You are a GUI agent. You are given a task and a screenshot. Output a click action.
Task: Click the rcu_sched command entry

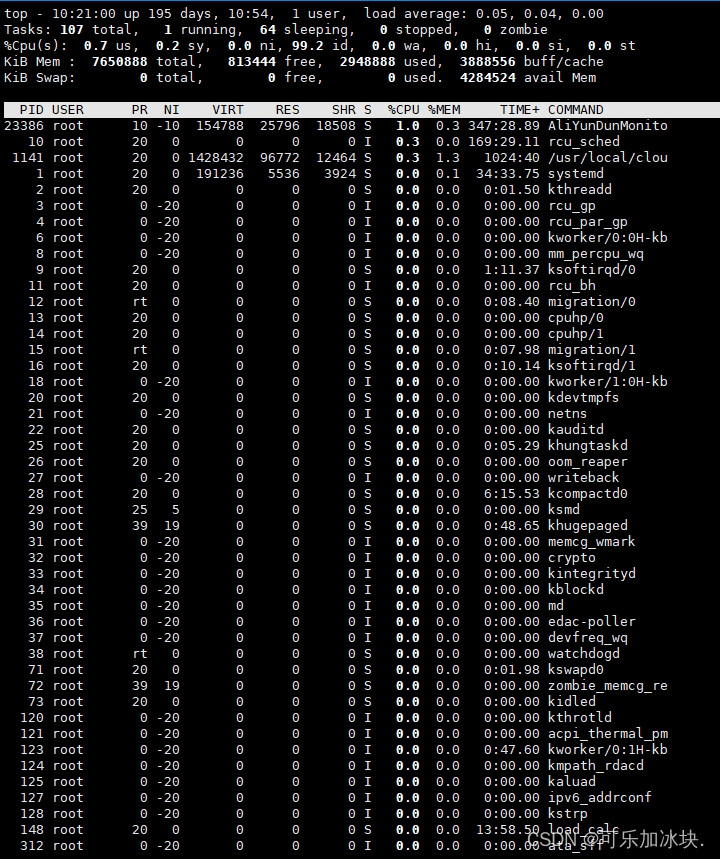[584, 141]
